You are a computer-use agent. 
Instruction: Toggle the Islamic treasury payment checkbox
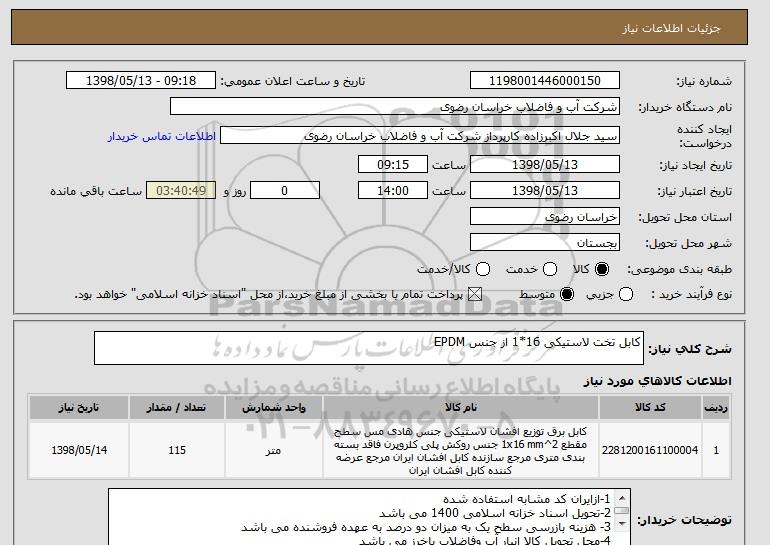point(474,295)
